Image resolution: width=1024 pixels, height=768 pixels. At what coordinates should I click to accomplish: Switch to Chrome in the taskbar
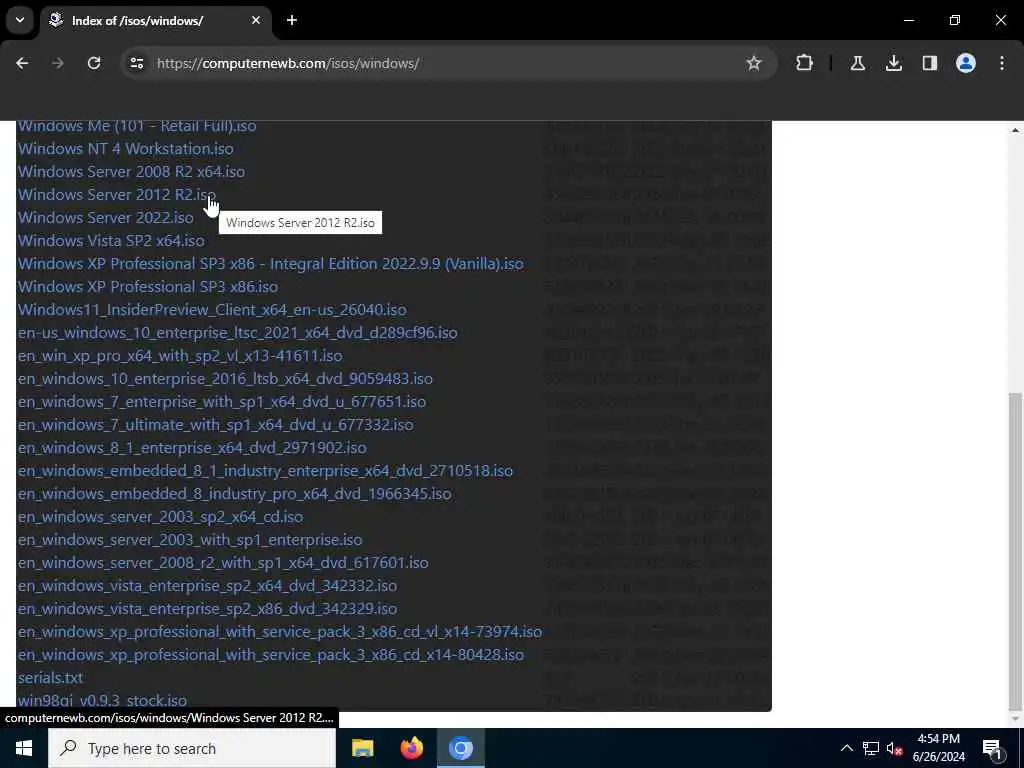460,748
